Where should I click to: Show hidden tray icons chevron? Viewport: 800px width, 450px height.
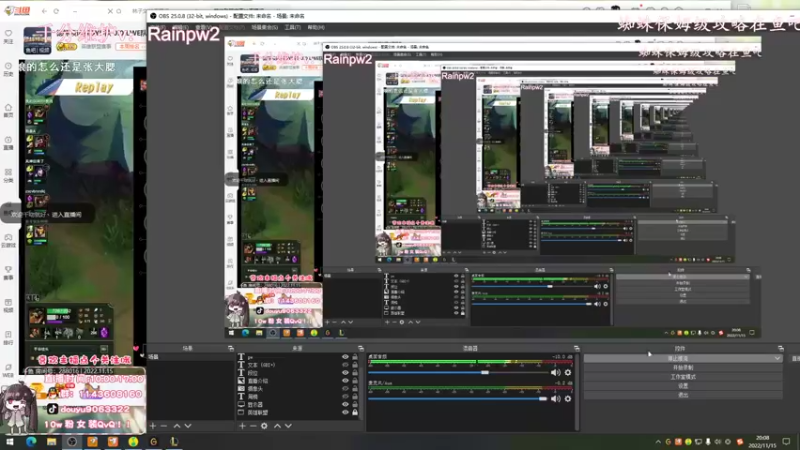point(658,442)
